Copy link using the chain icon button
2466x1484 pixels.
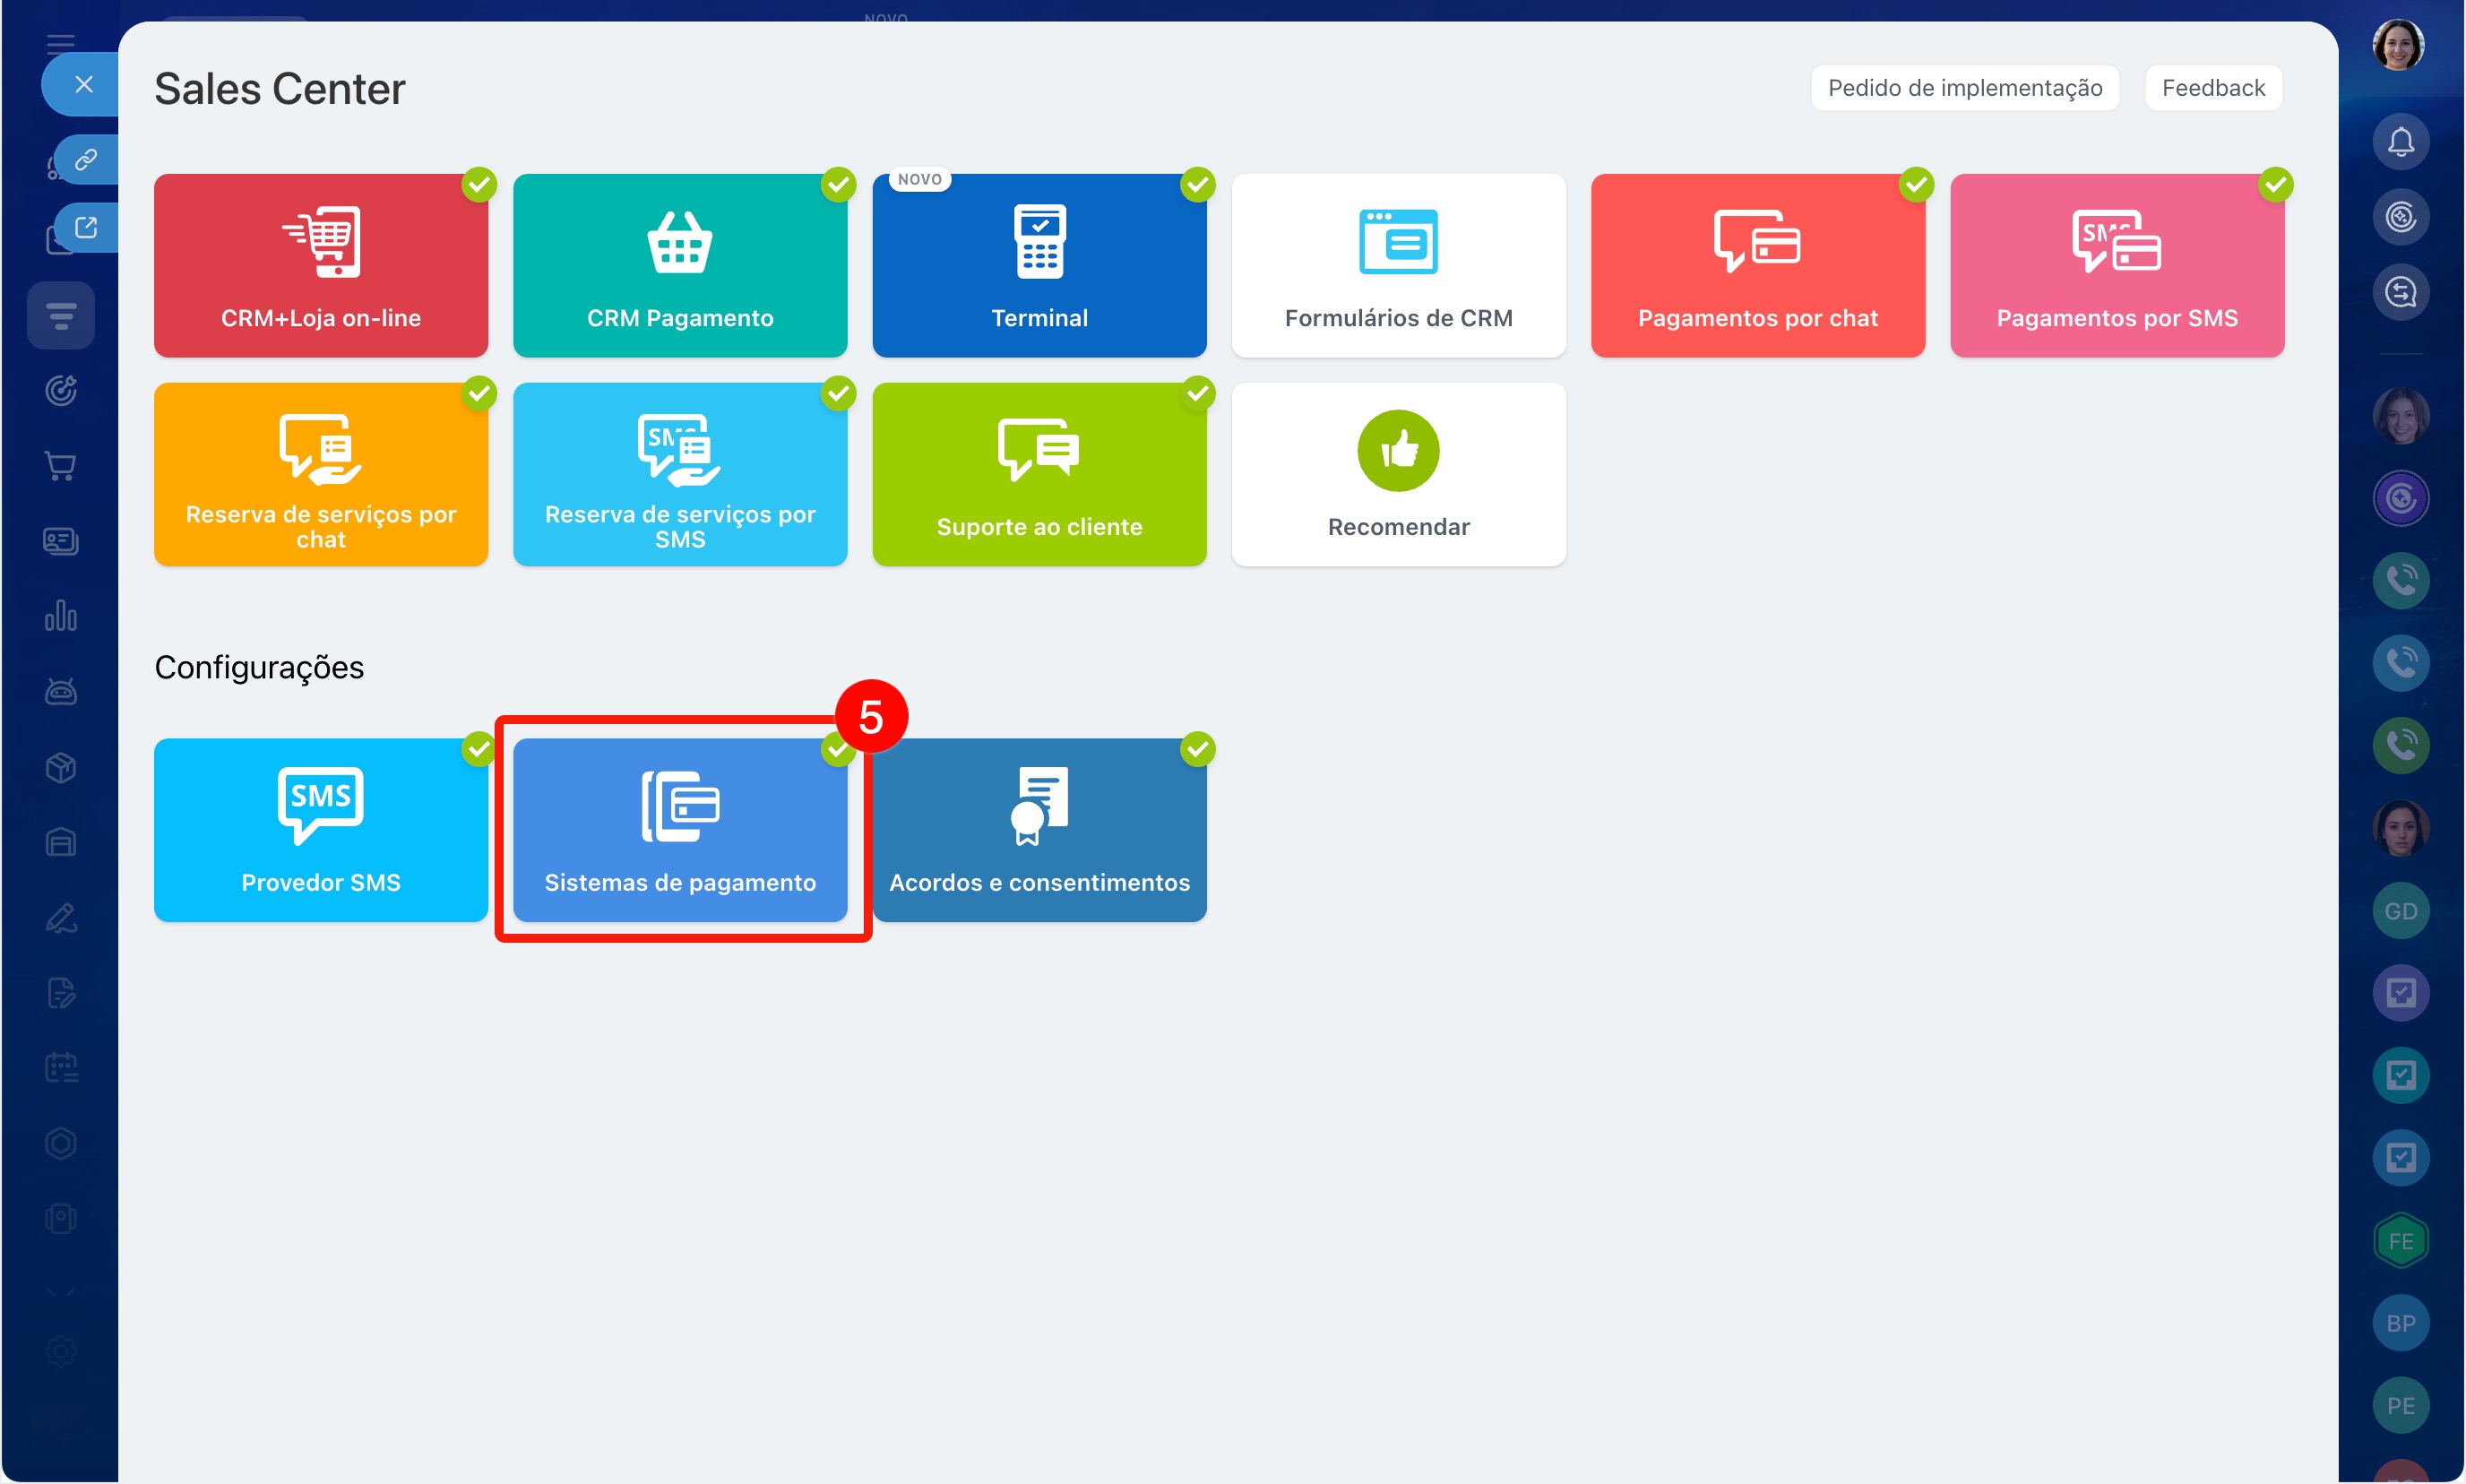coord(86,159)
